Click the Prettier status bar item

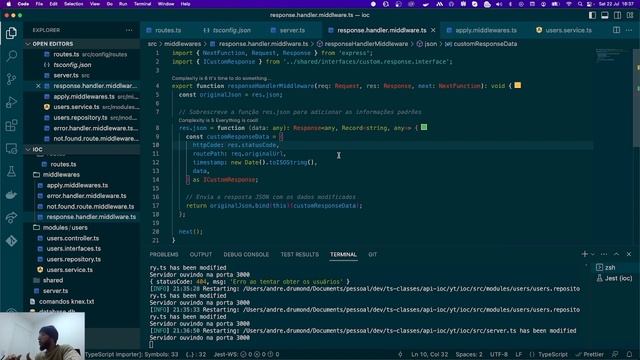pyautogui.click(x=589, y=354)
